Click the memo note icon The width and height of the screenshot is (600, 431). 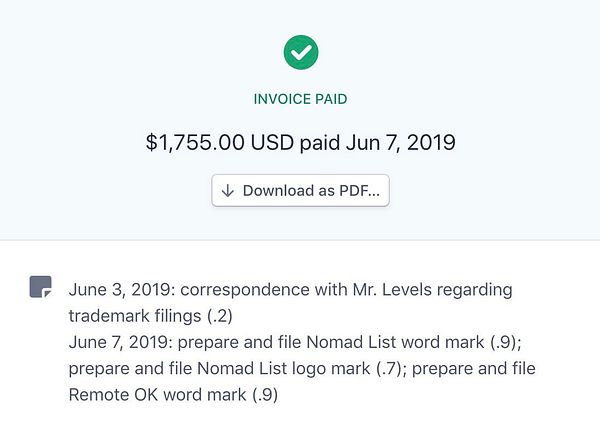click(40, 288)
